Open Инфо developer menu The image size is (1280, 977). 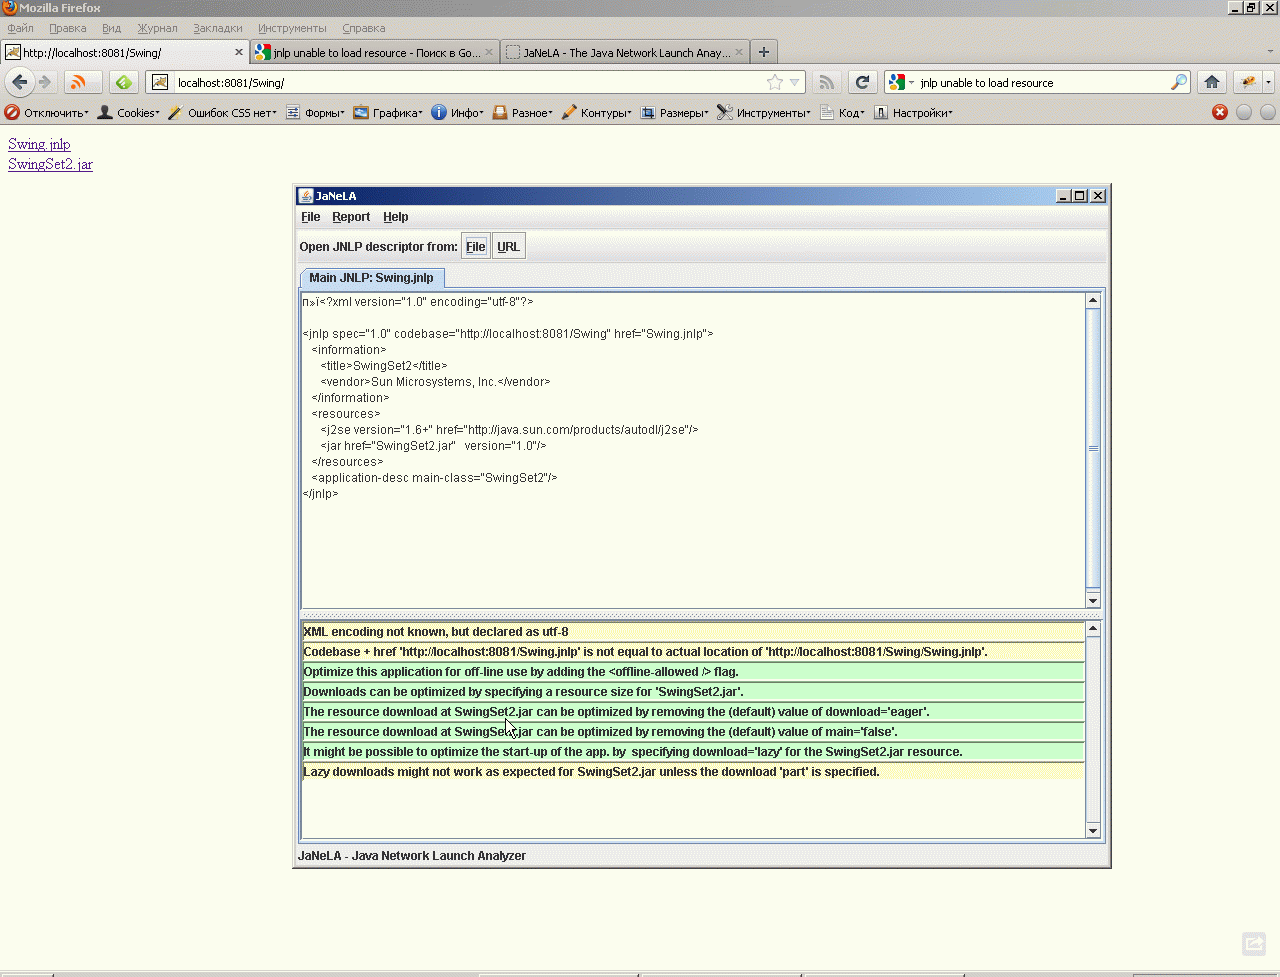coord(457,113)
